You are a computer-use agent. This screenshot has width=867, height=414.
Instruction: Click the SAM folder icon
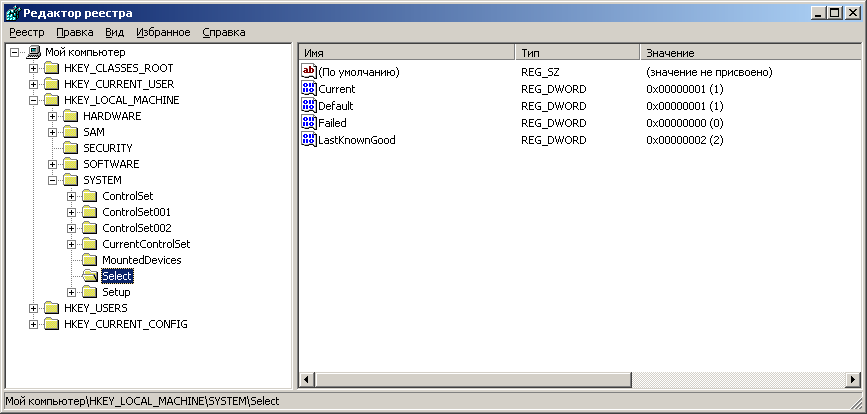pos(70,133)
